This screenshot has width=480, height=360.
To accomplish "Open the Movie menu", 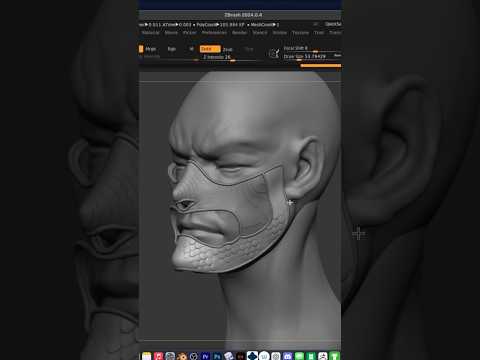I will tap(171, 33).
